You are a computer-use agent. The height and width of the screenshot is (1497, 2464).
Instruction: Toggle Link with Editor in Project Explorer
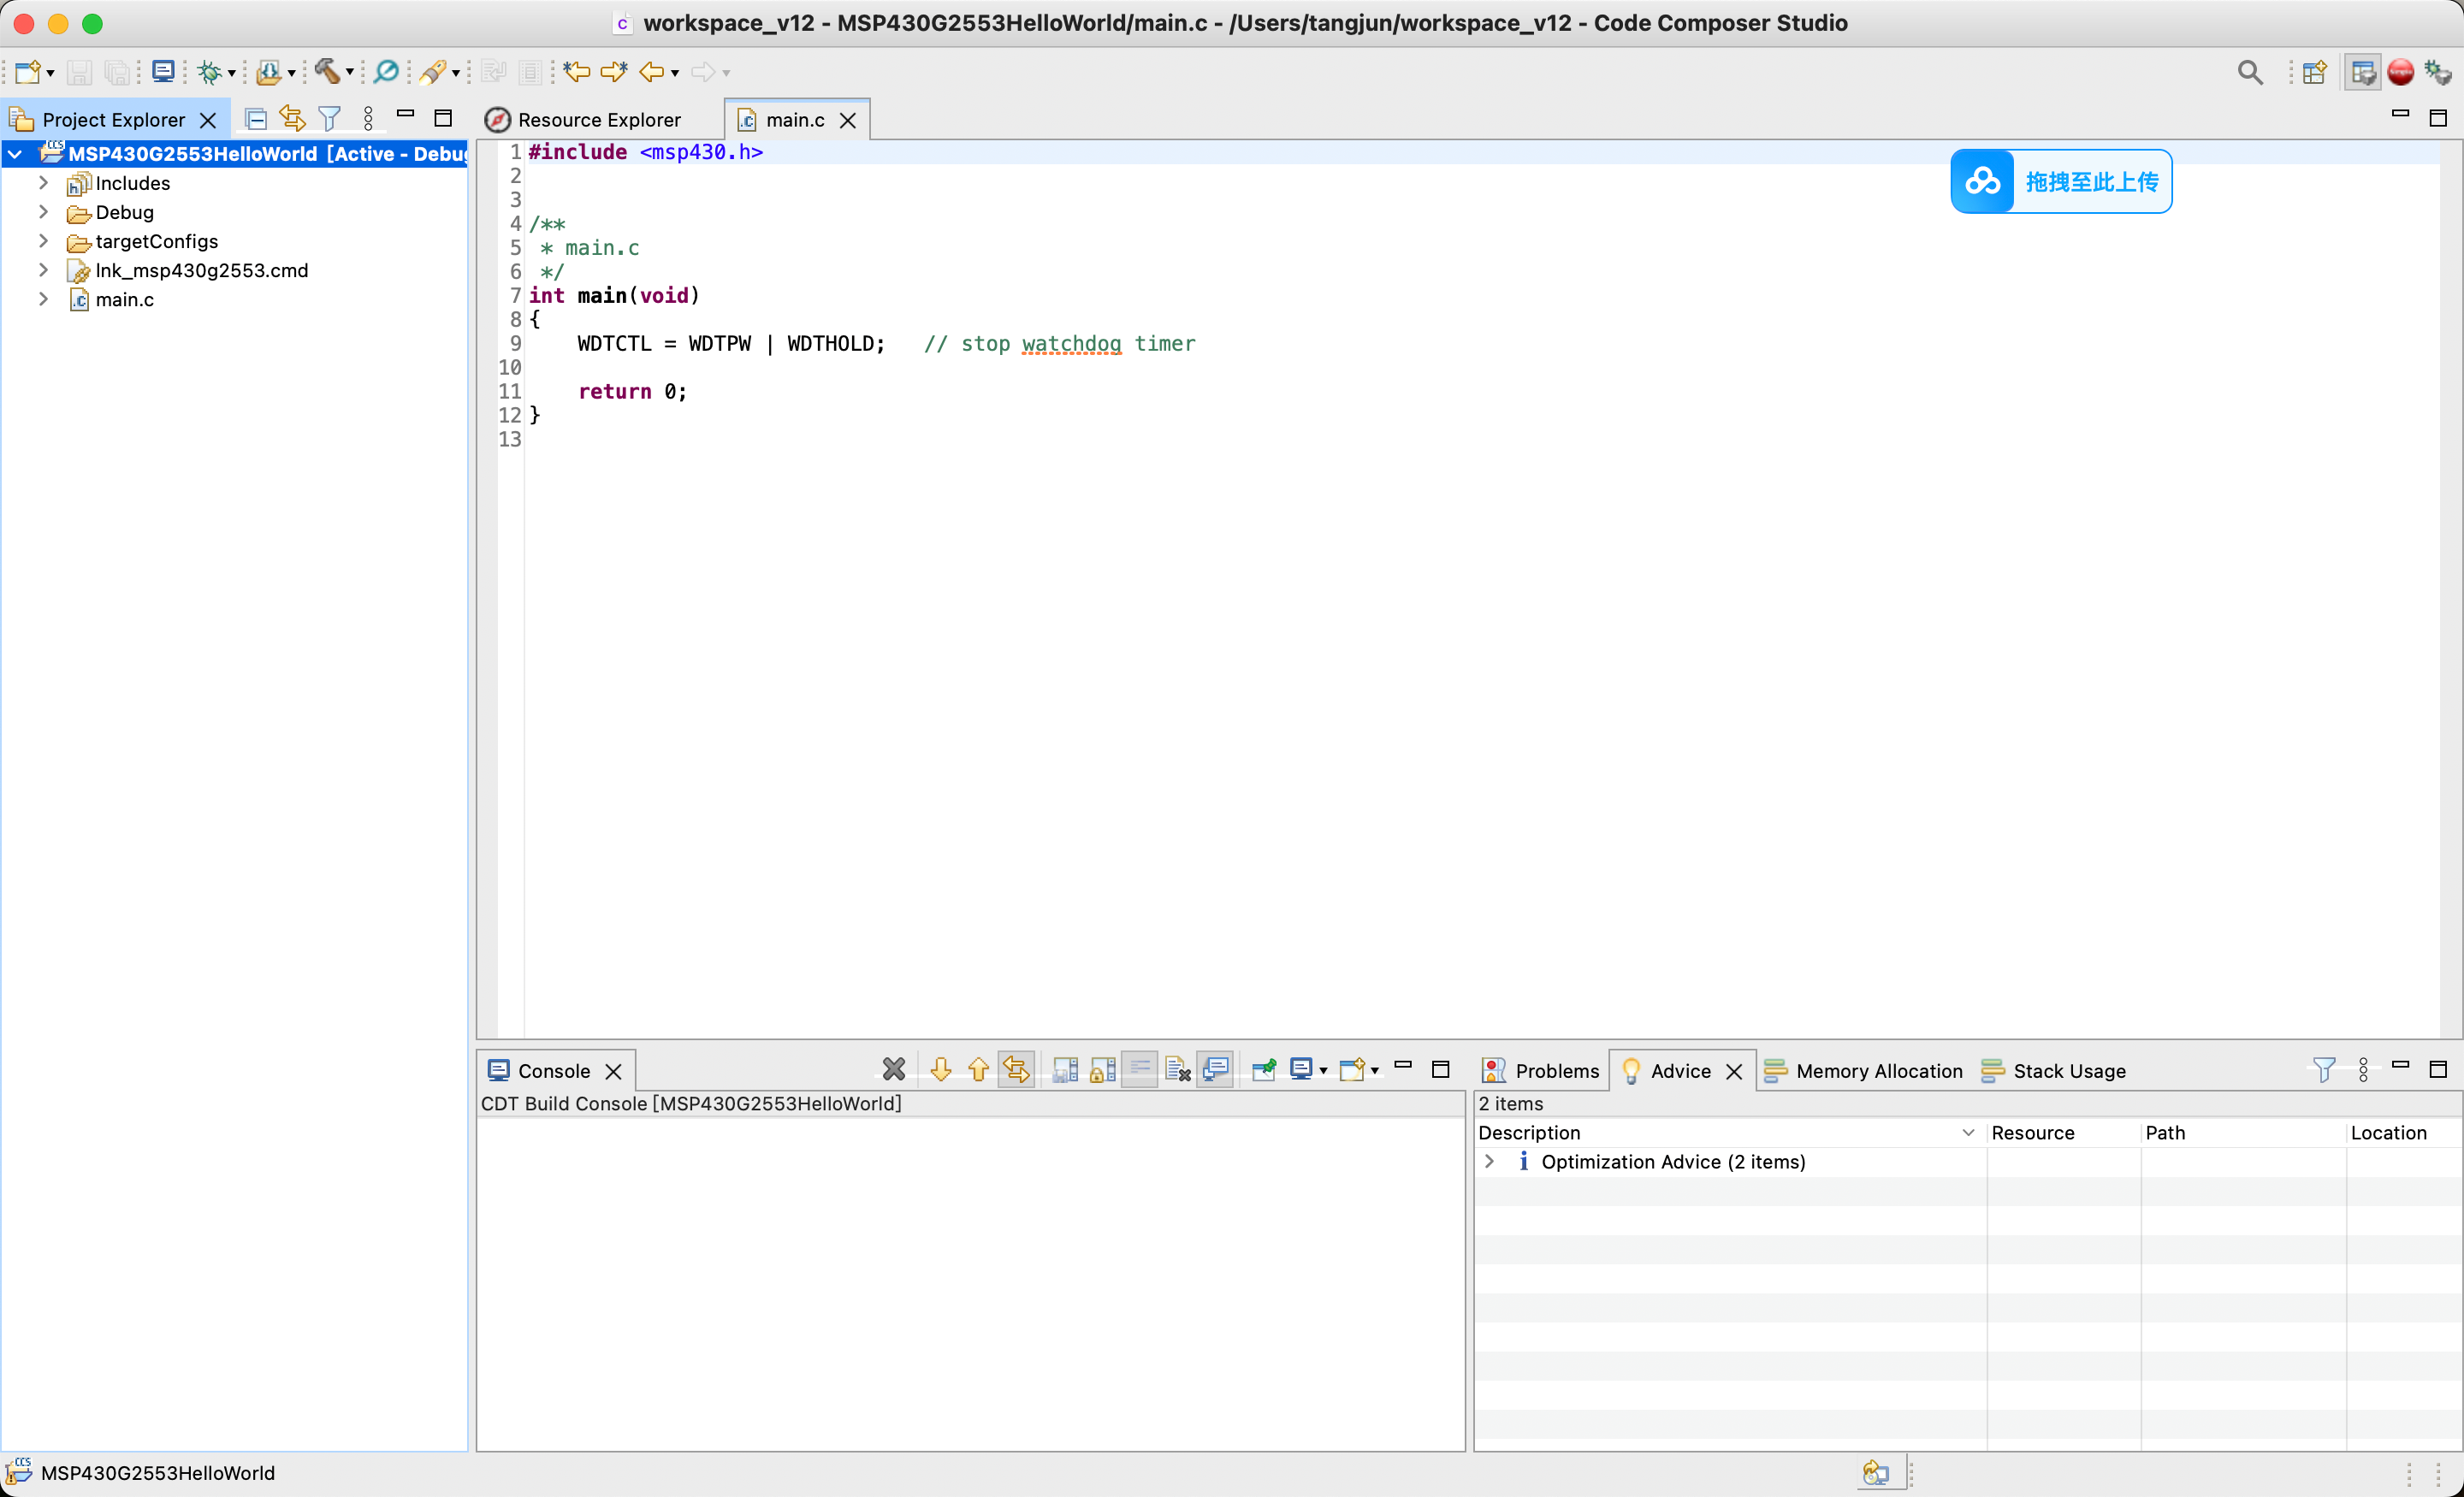(292, 119)
